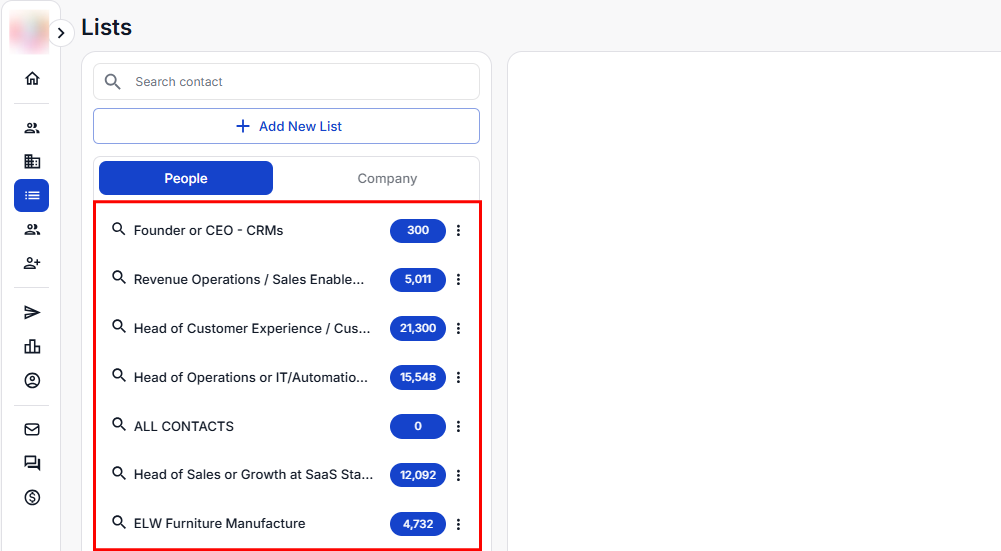
Task: Open three-dot menu for ELW Furniture Manufacture
Action: 459,524
